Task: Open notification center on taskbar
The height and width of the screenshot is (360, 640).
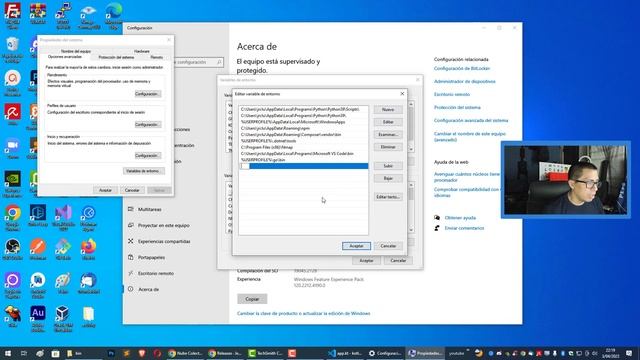Action: click(629, 353)
